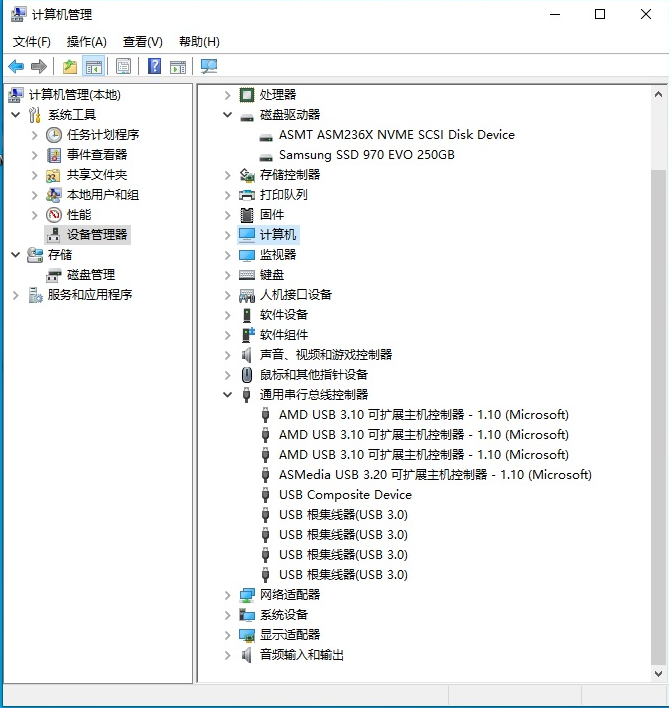Expand the 系统设备 category arrow
This screenshot has width=669, height=708.
coord(228,615)
